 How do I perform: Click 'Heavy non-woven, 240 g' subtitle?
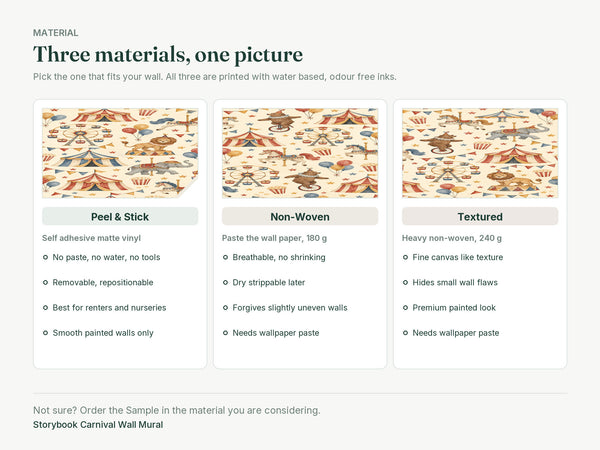pyautogui.click(x=452, y=238)
